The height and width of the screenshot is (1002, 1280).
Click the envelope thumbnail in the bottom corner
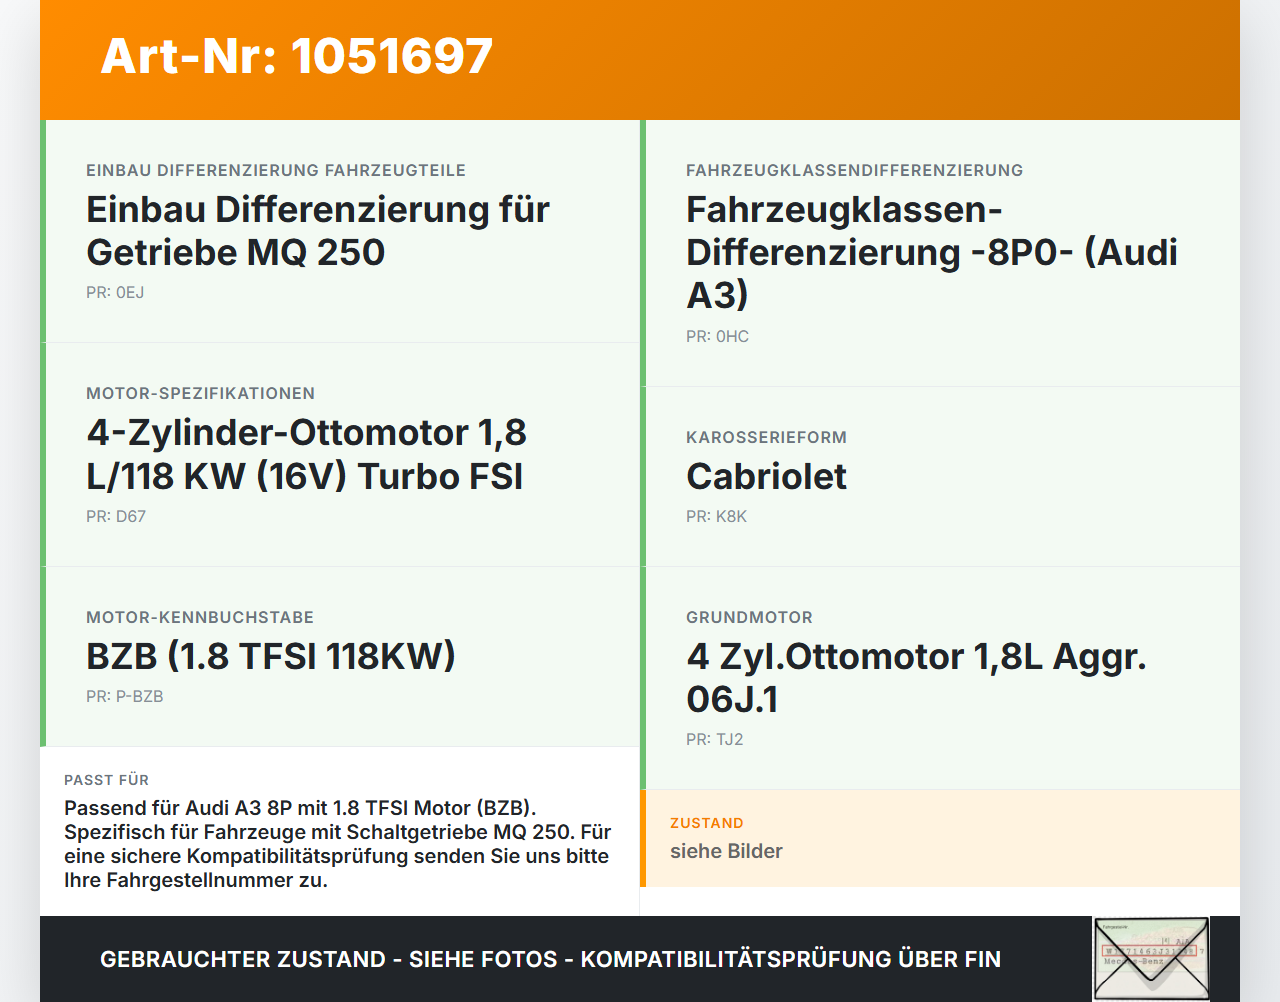[1151, 958]
